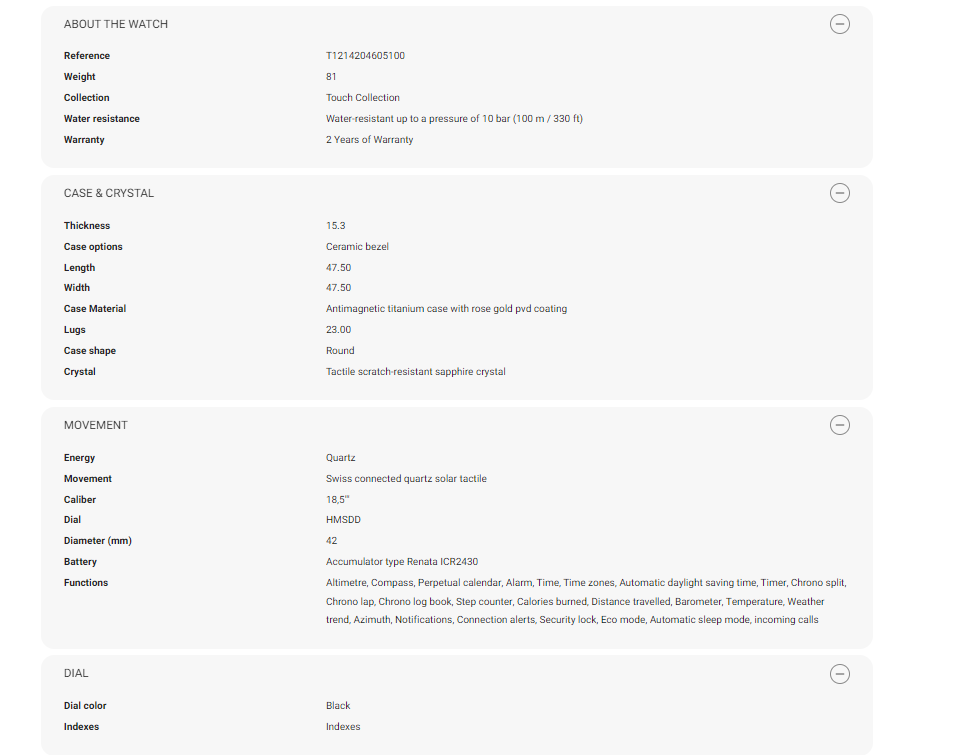Viewport: 971px width, 755px height.
Task: Click the Black dial color value
Action: pos(338,706)
